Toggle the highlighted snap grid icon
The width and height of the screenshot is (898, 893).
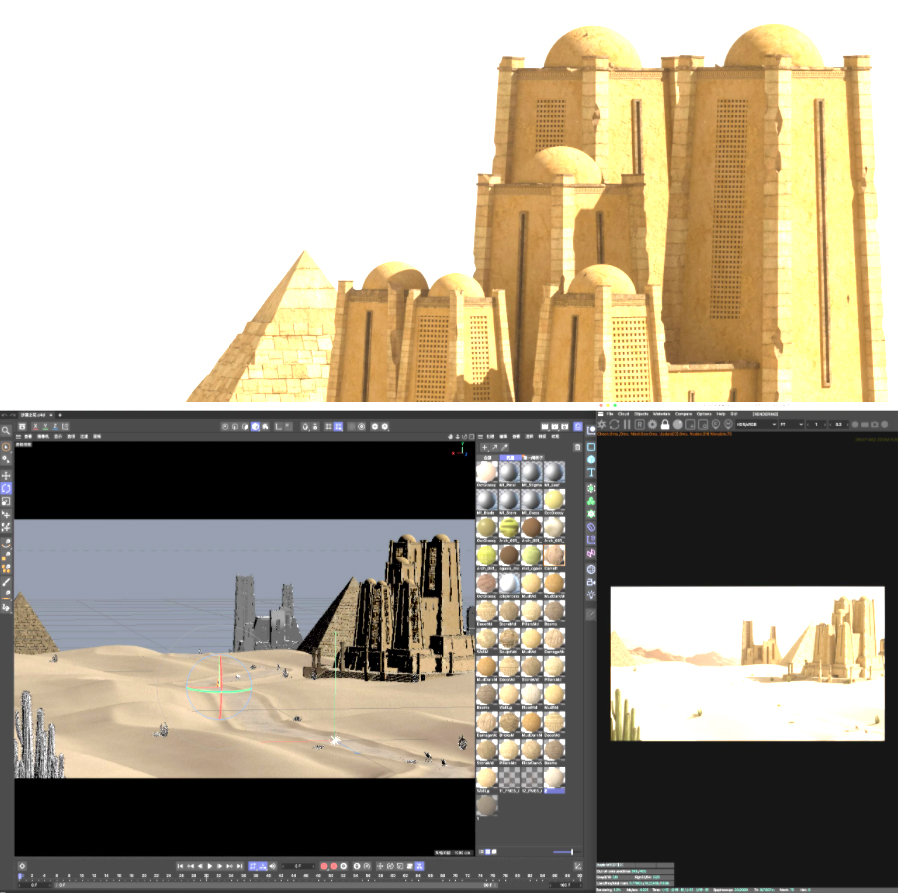[338, 427]
